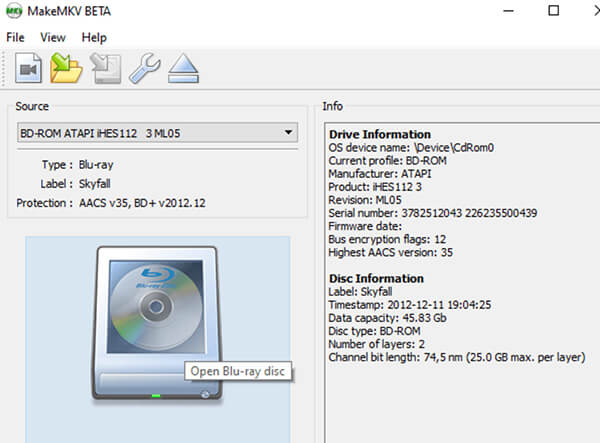The height and width of the screenshot is (443, 600).
Task: Select the Protection value AACS v35 text
Action: [x=142, y=203]
